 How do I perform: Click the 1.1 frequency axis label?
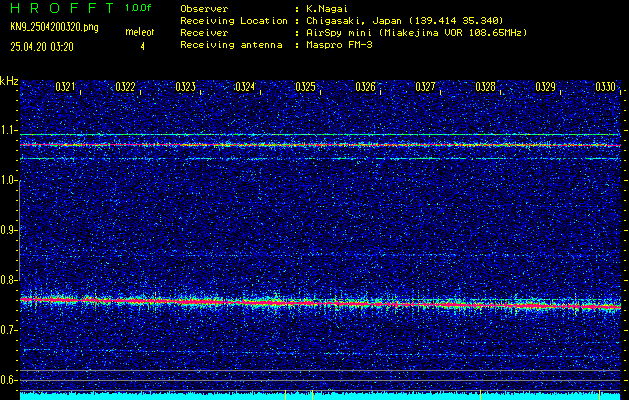coord(8,130)
